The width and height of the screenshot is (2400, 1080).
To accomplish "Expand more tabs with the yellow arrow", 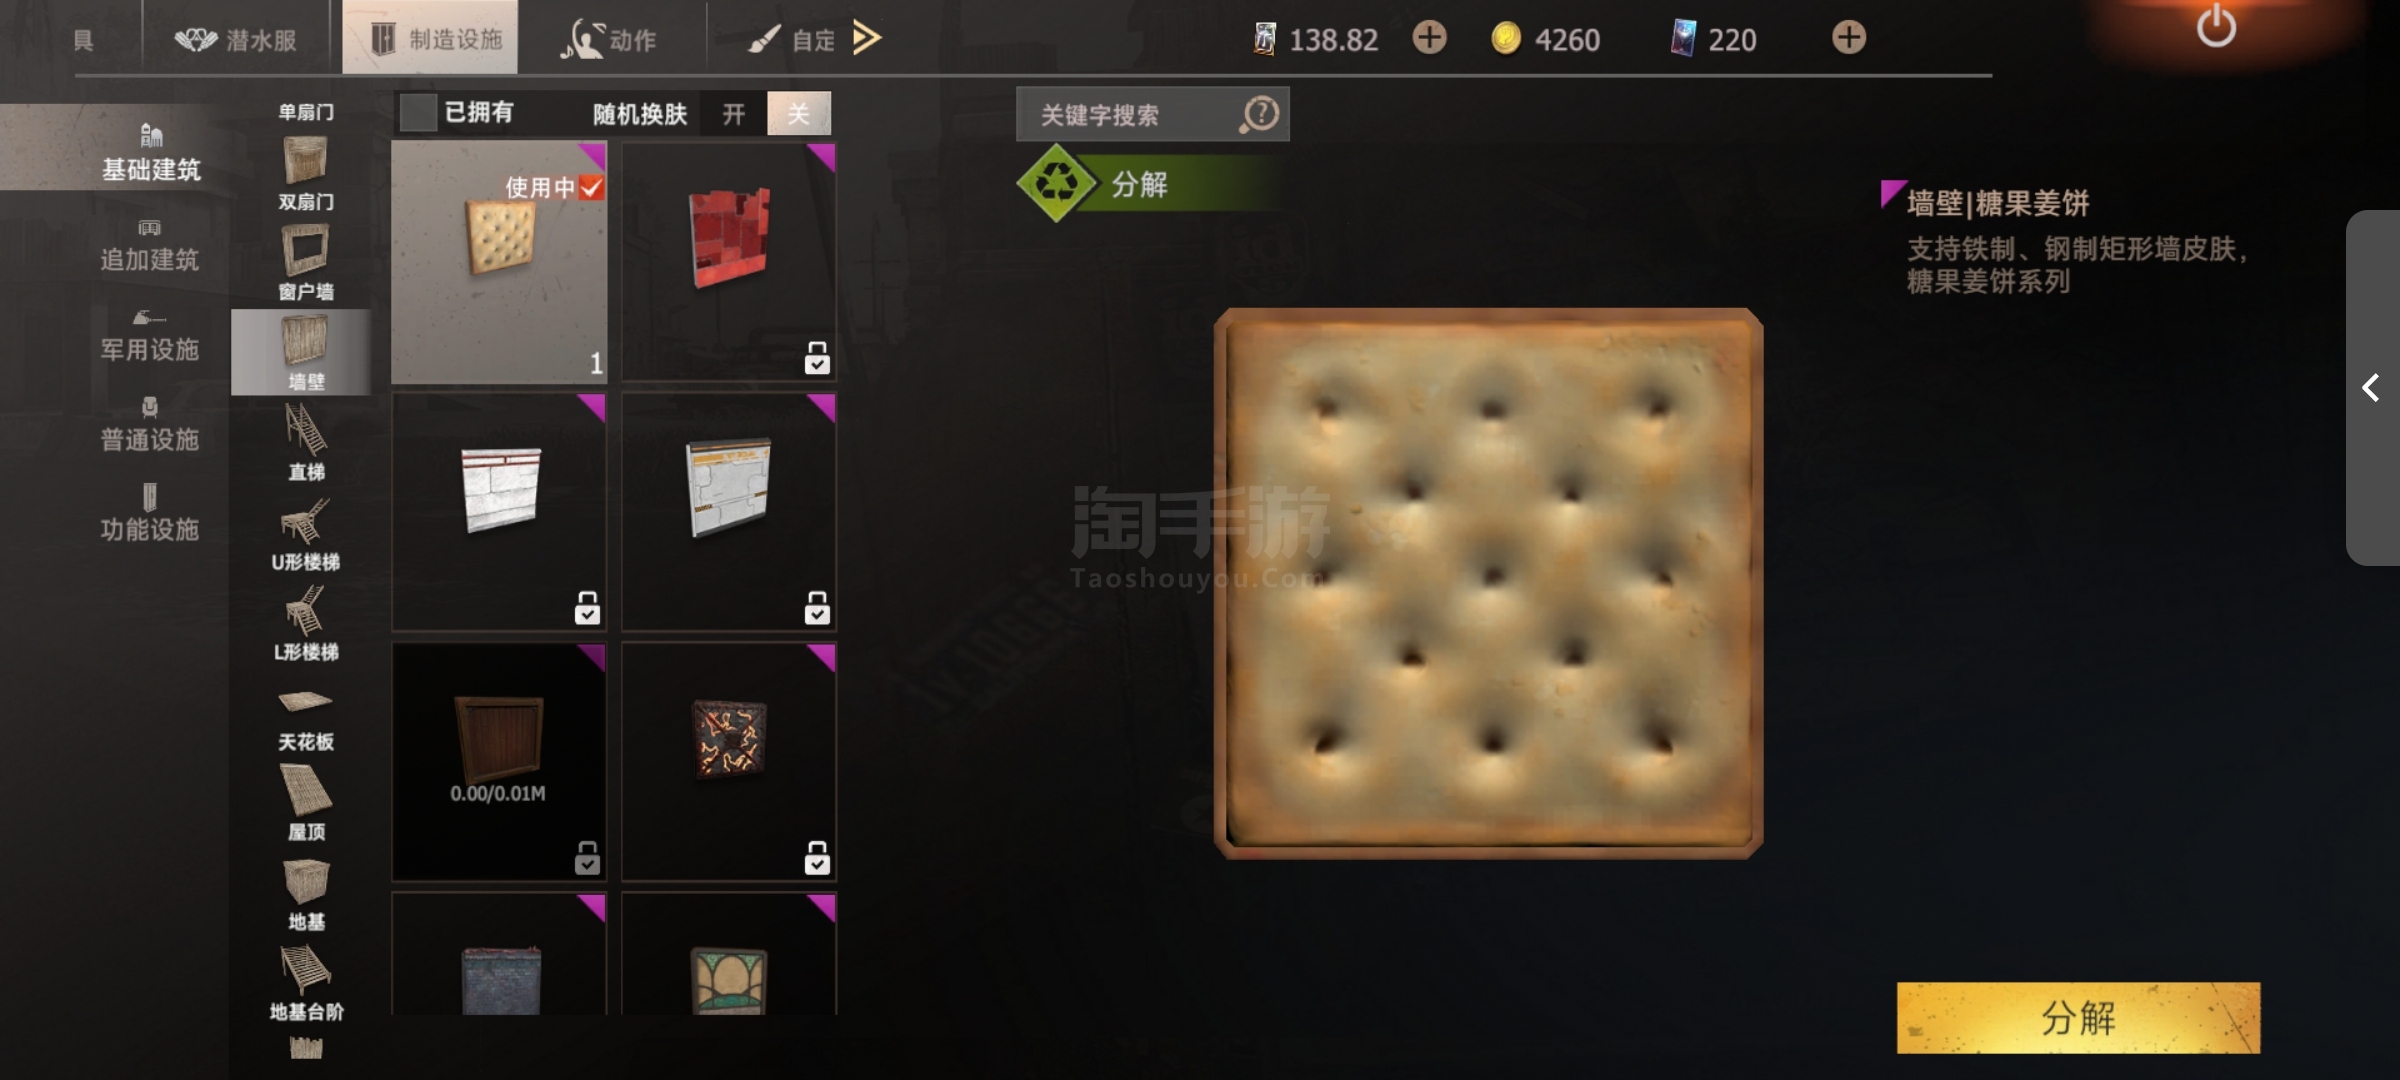I will (866, 38).
